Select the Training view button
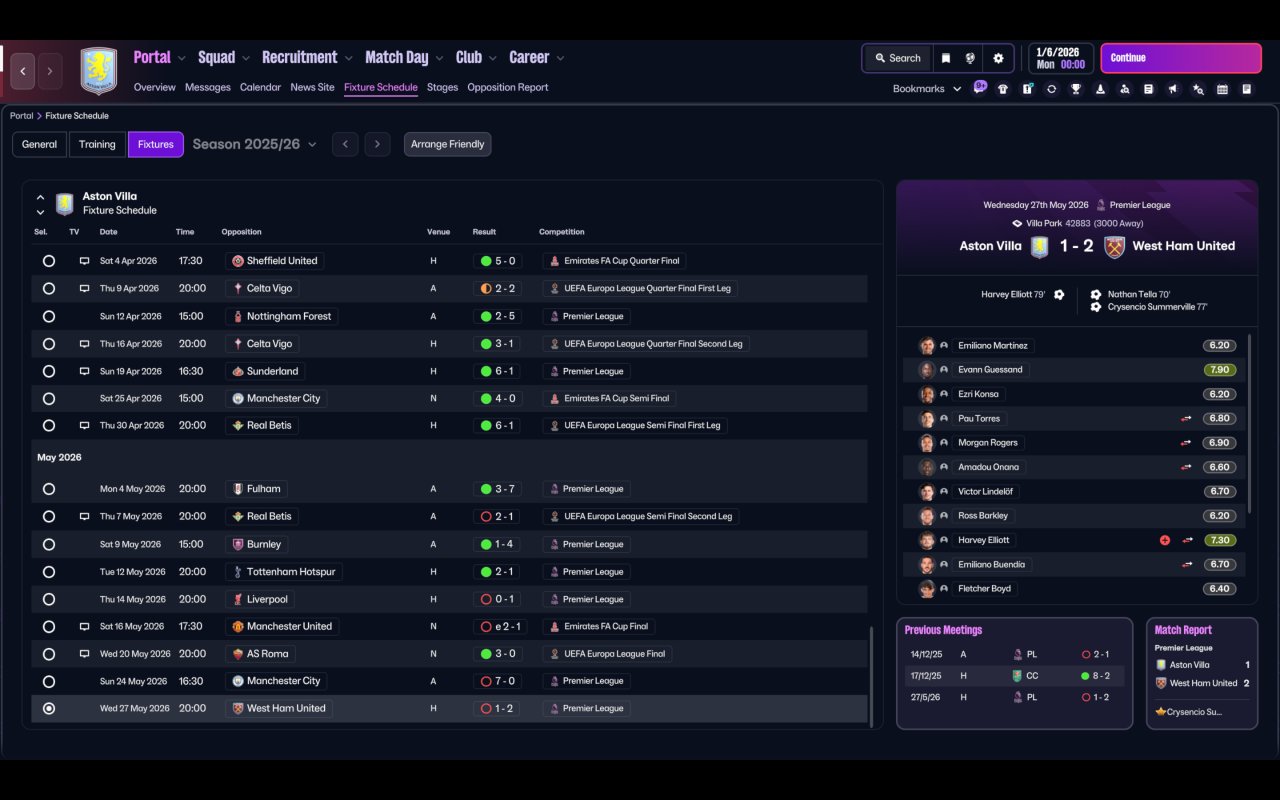The image size is (1280, 800). click(x=97, y=144)
